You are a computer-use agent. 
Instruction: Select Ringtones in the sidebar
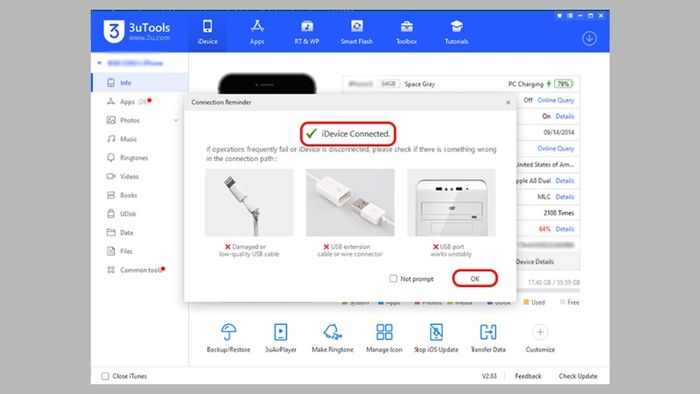click(x=134, y=158)
